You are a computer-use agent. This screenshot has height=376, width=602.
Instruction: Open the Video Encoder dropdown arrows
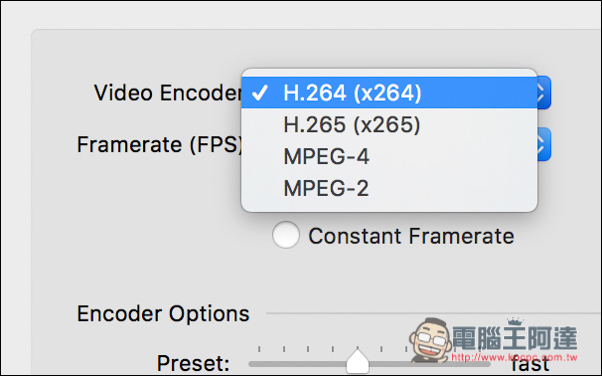pos(544,93)
